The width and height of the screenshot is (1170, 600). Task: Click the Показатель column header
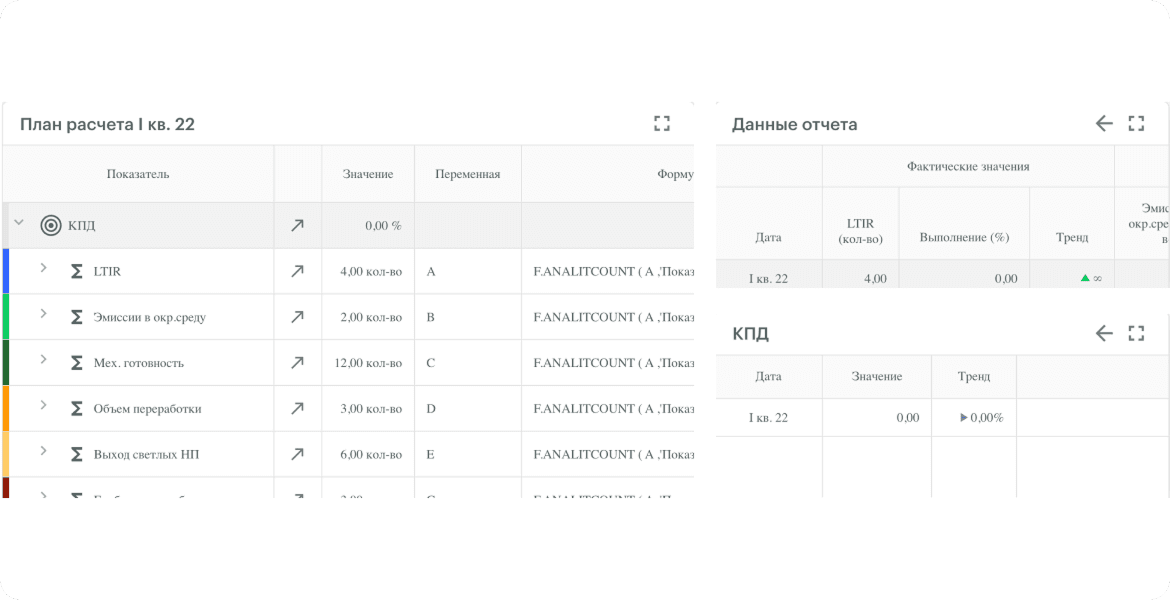(138, 174)
